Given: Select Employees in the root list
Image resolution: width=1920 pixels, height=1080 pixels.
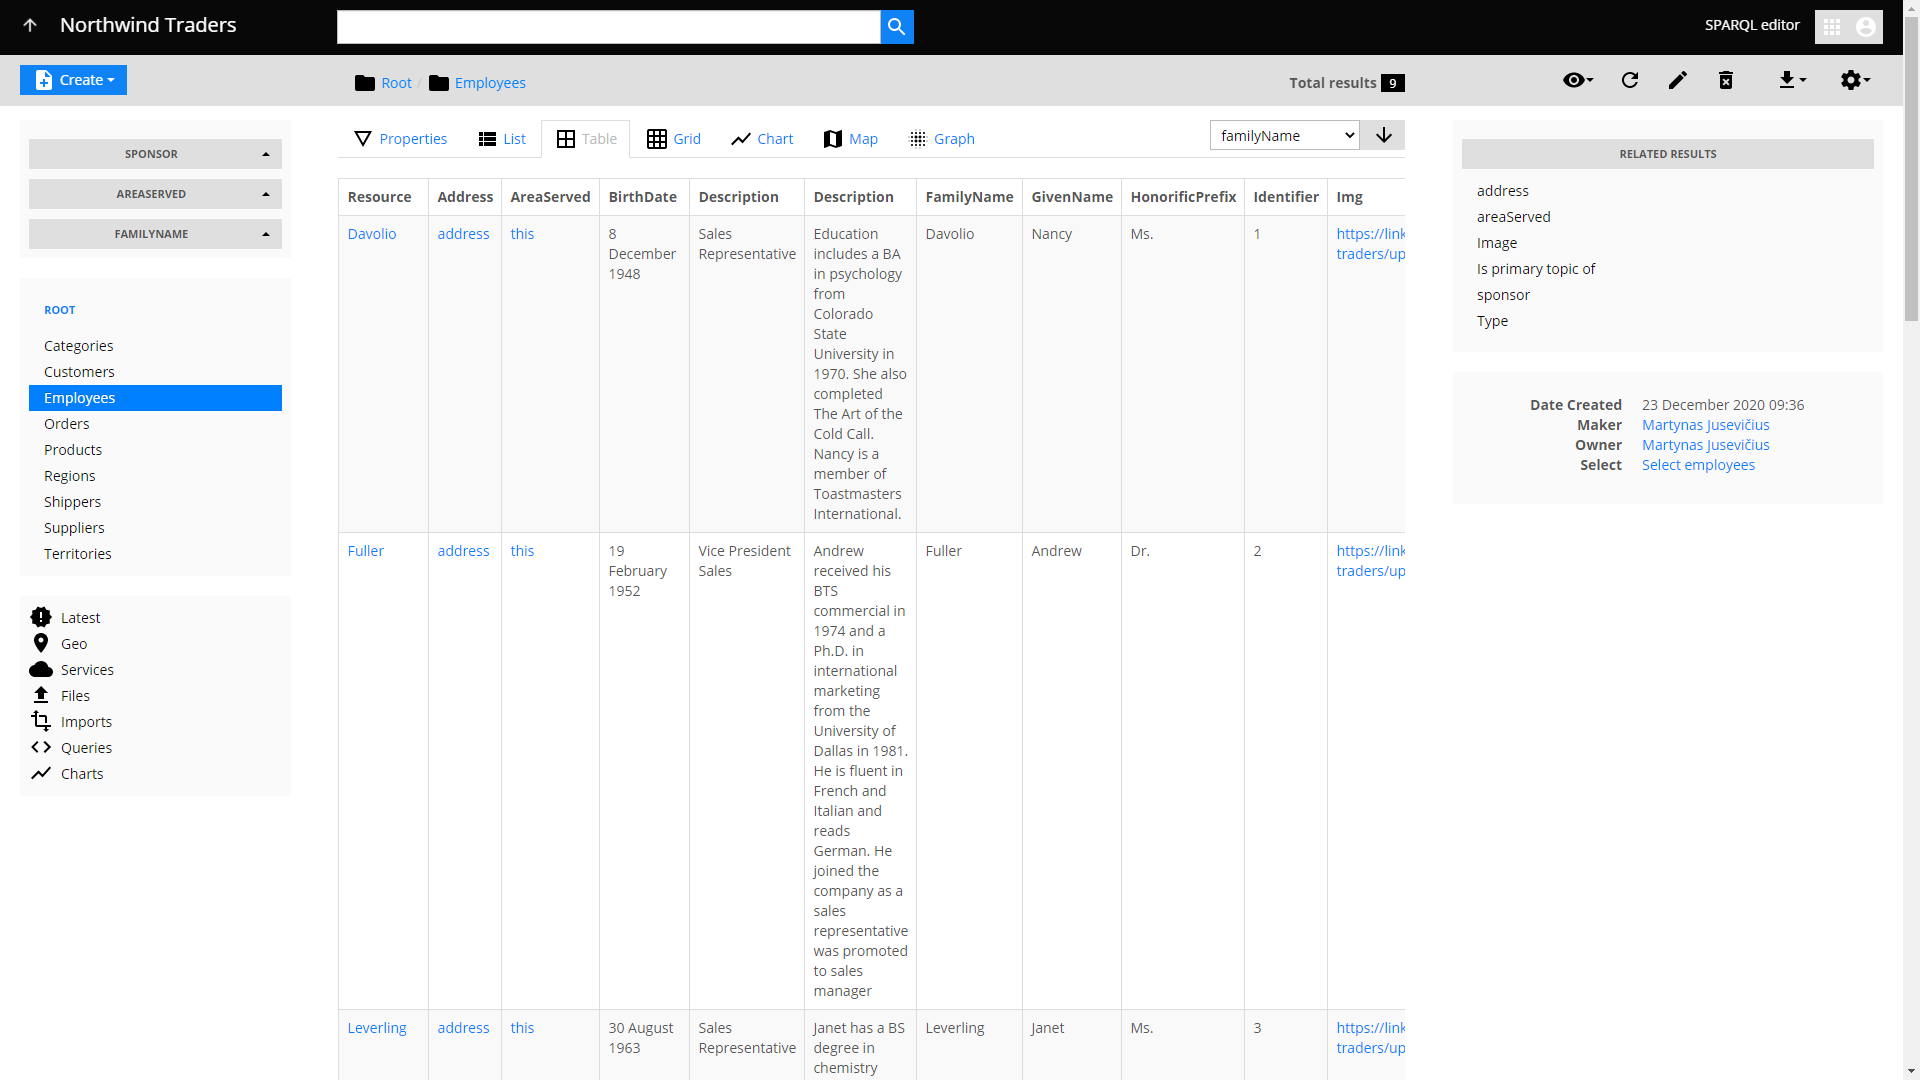Looking at the screenshot, I should click(155, 398).
